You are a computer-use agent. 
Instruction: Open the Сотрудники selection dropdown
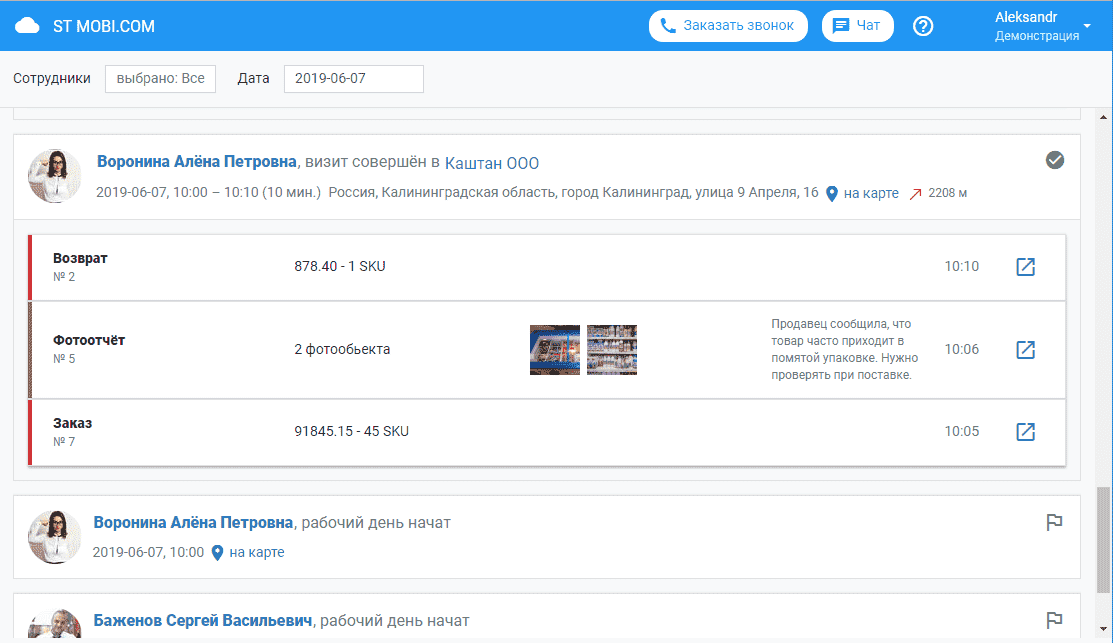pos(160,79)
